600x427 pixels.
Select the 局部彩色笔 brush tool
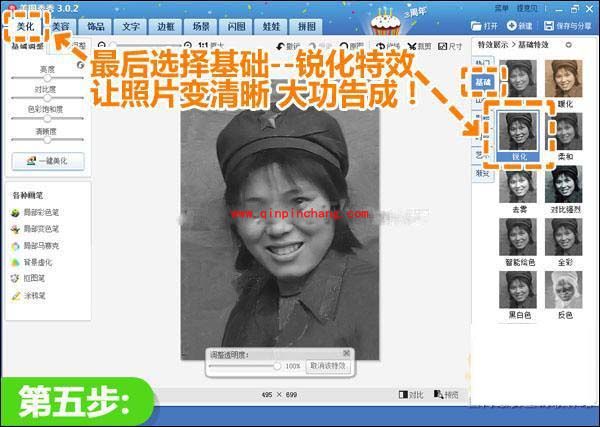tap(36, 212)
